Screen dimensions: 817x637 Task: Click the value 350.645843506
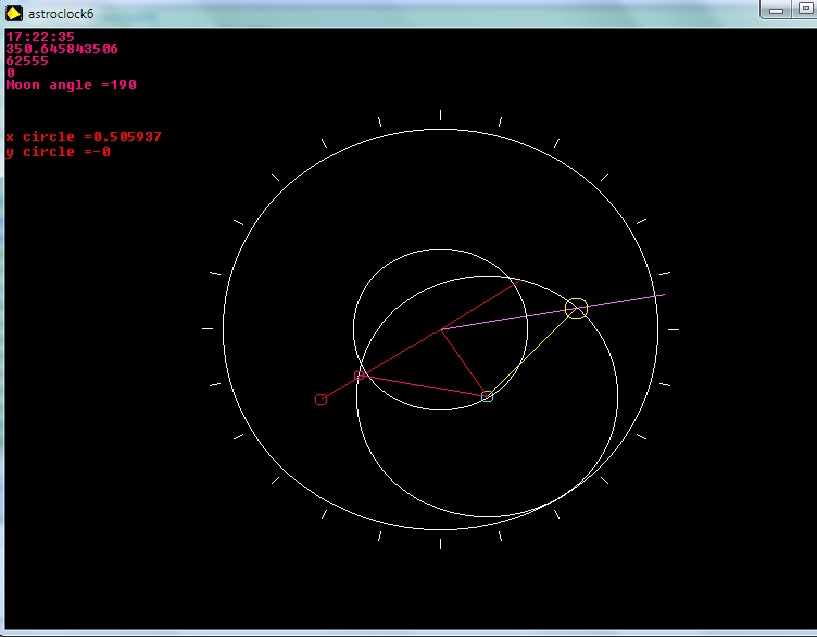(x=62, y=48)
